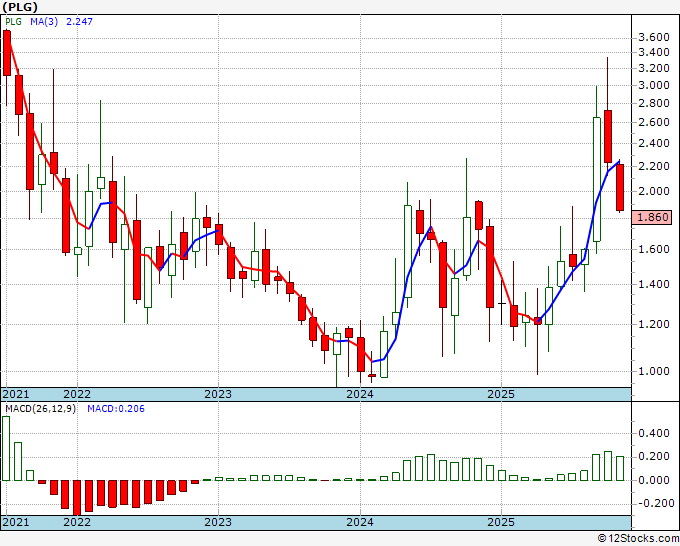
Task: Click 2024 on the MACD time axis
Action: [360, 522]
